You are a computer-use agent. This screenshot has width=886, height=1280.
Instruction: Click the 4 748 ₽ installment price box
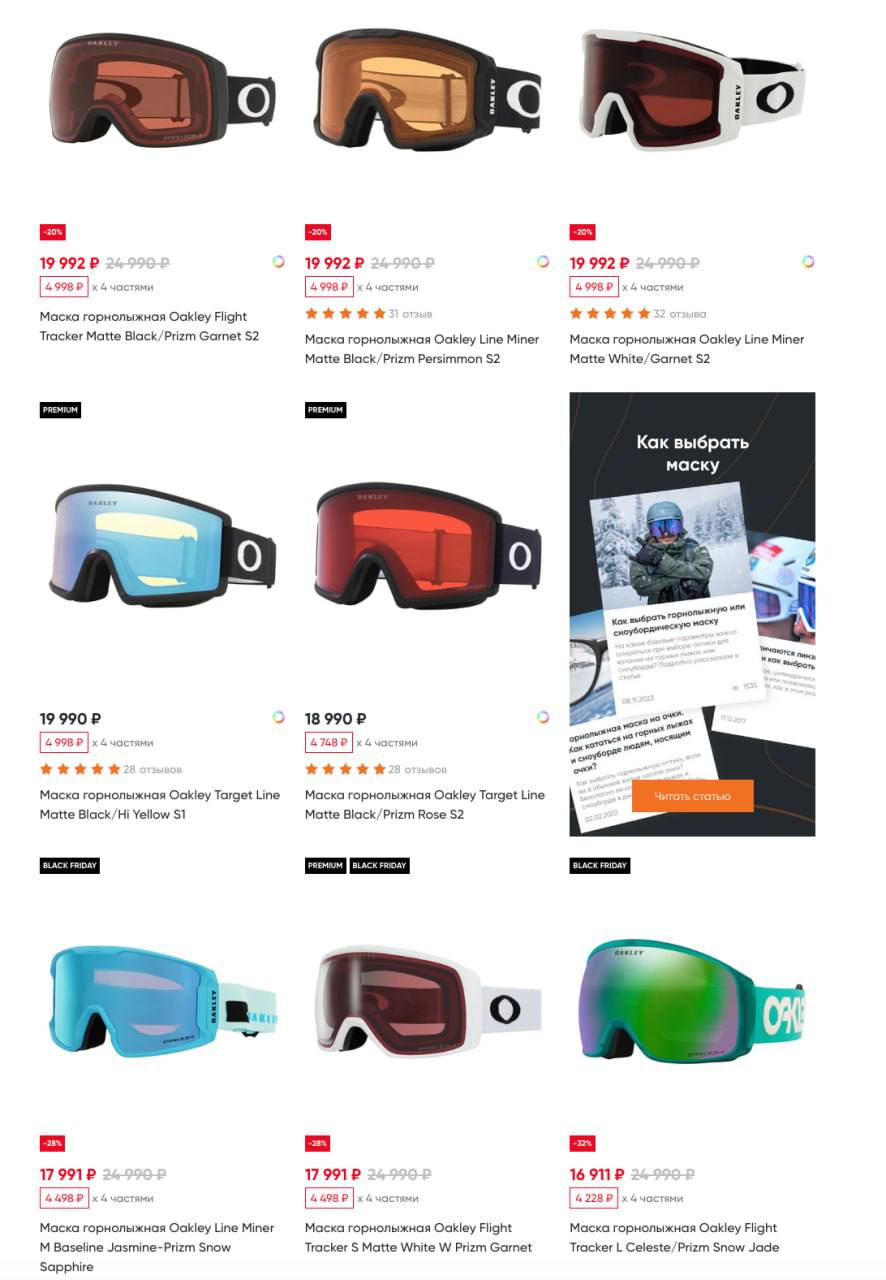click(x=329, y=743)
